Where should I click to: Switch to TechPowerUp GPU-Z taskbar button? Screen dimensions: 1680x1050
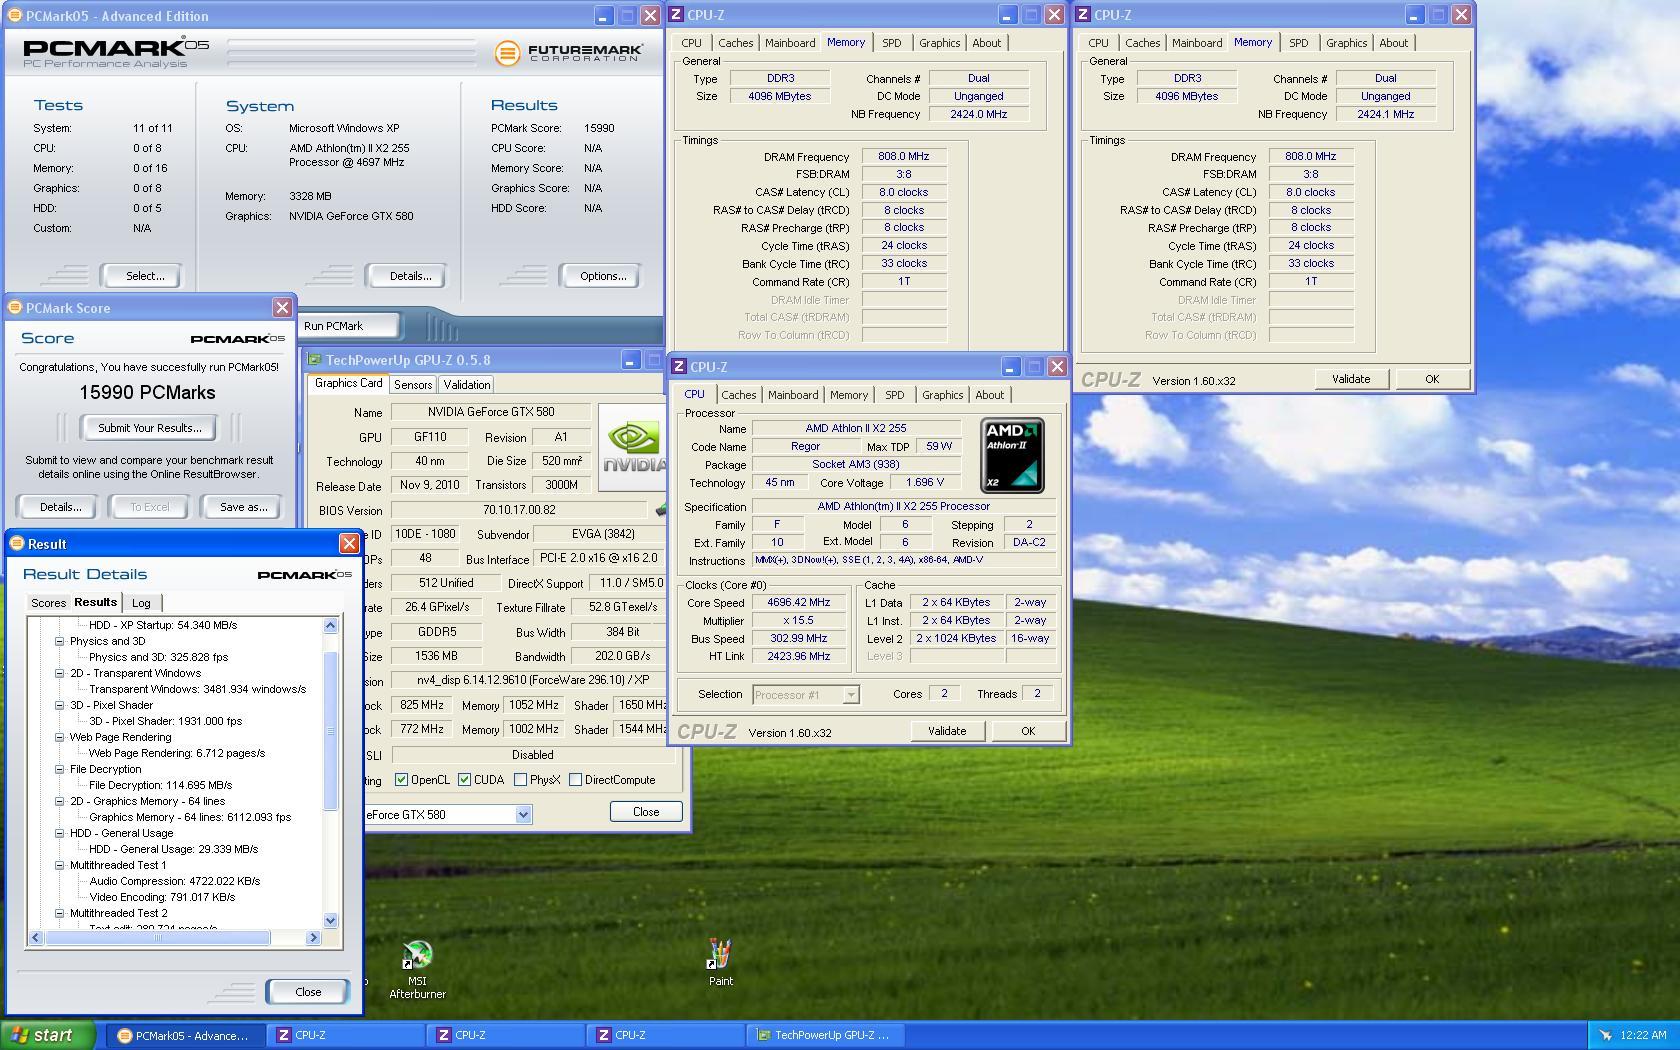coord(825,1035)
